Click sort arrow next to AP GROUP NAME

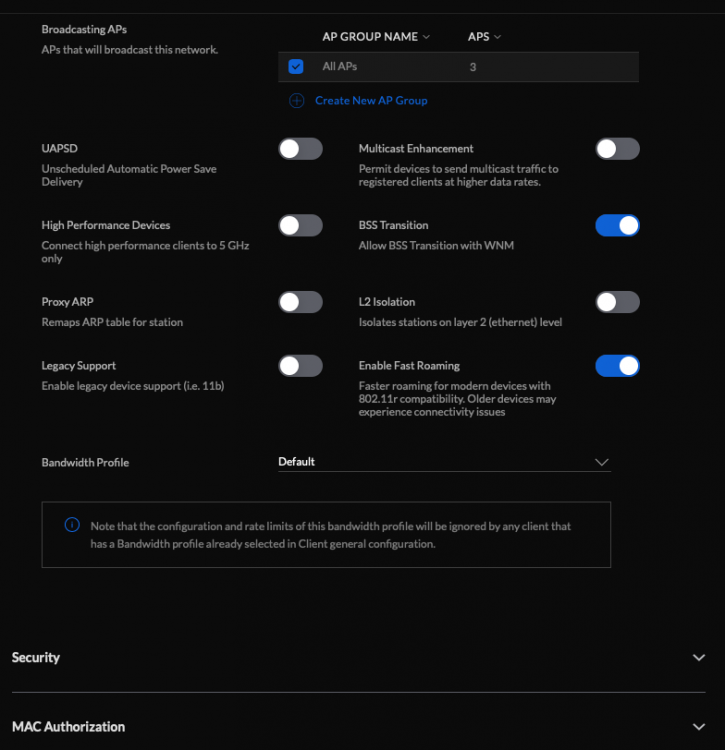click(x=427, y=37)
